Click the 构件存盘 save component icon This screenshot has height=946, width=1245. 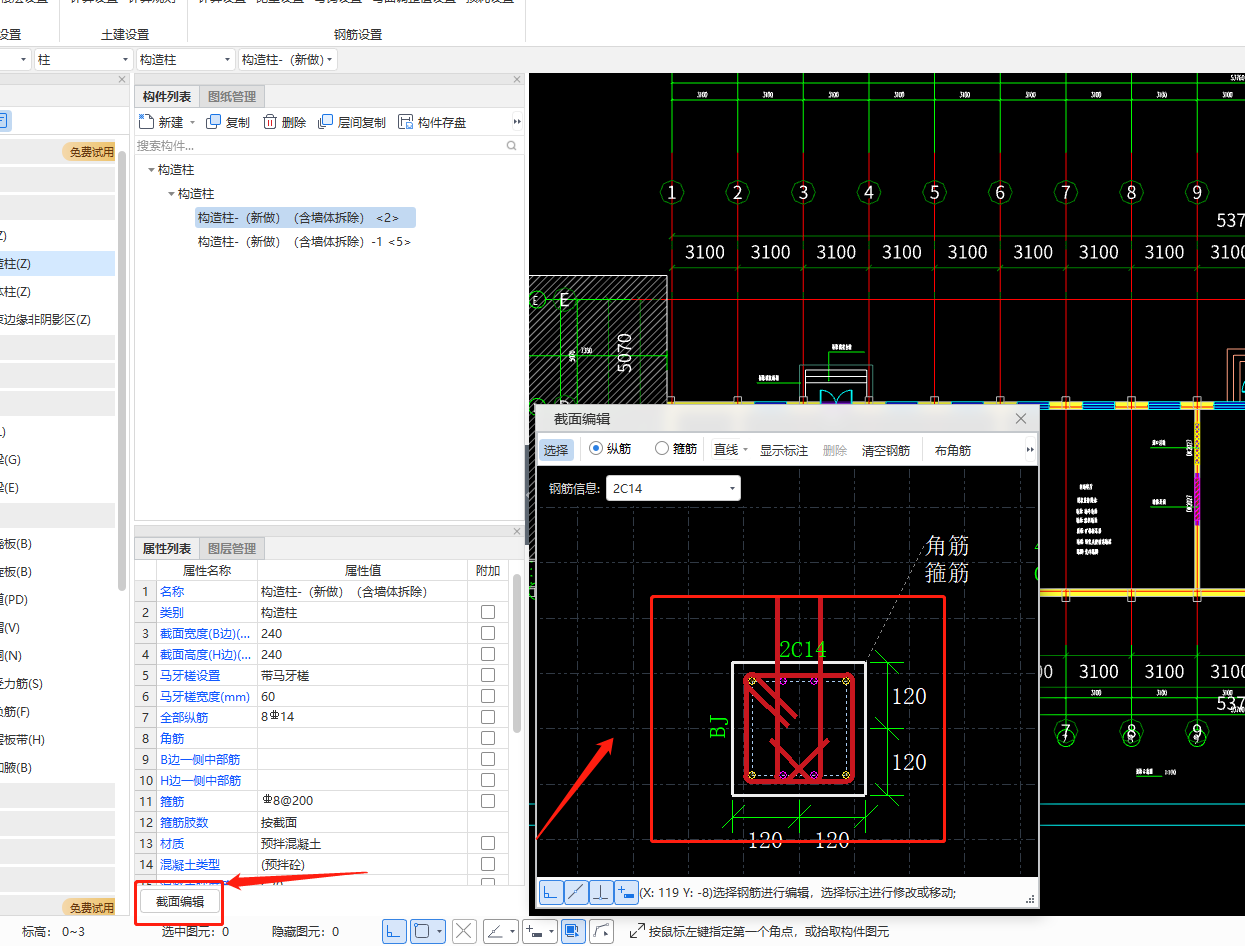tap(406, 122)
